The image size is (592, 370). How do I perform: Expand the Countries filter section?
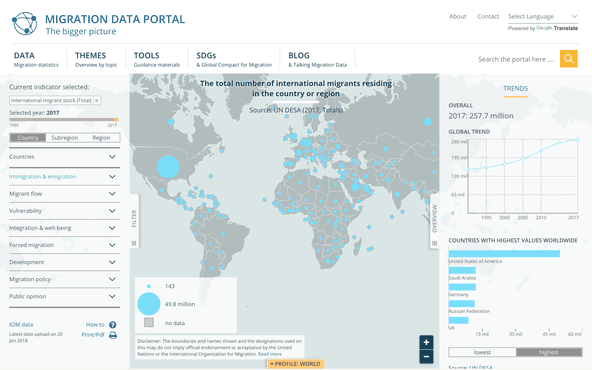click(x=65, y=157)
